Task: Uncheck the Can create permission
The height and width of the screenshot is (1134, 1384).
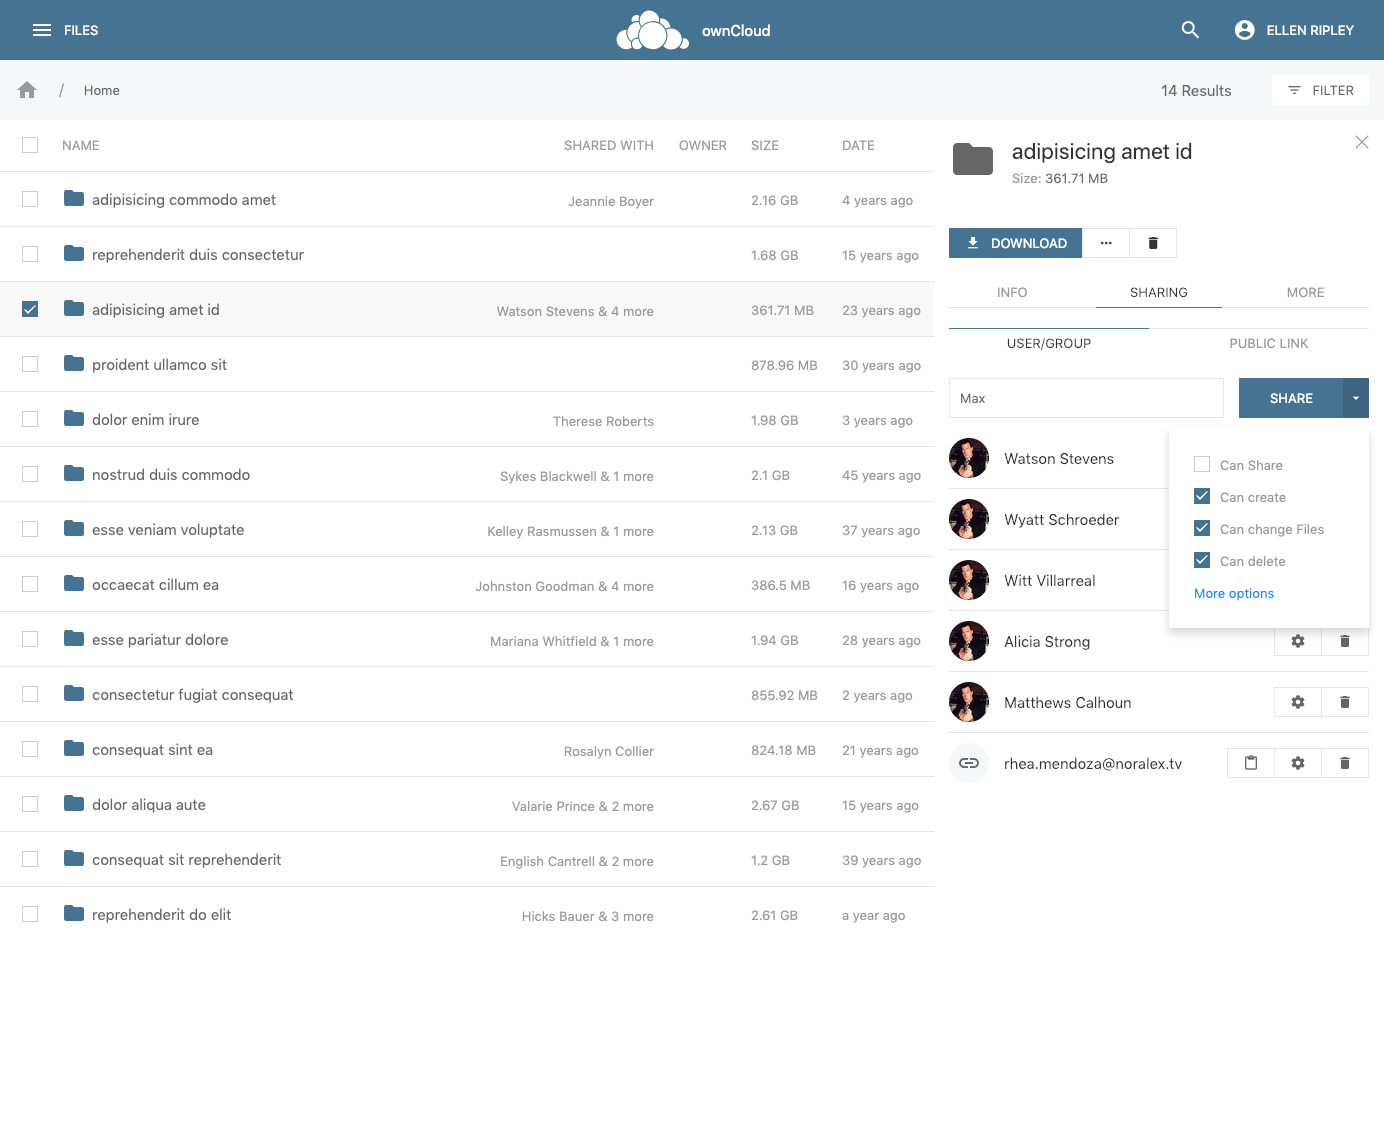Action: point(1202,496)
